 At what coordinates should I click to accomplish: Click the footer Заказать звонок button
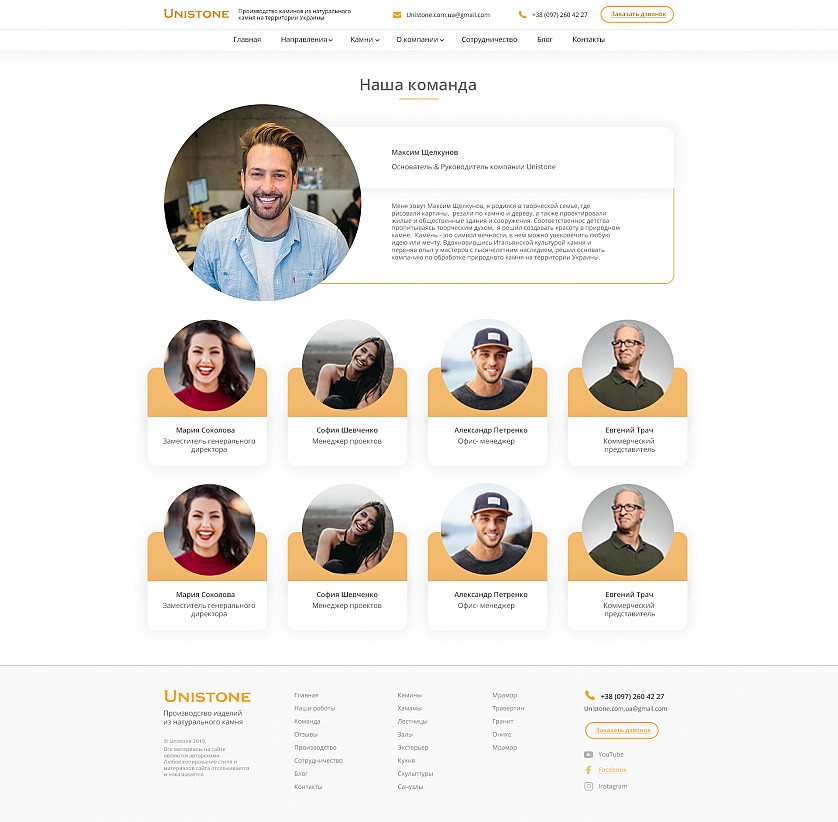622,730
